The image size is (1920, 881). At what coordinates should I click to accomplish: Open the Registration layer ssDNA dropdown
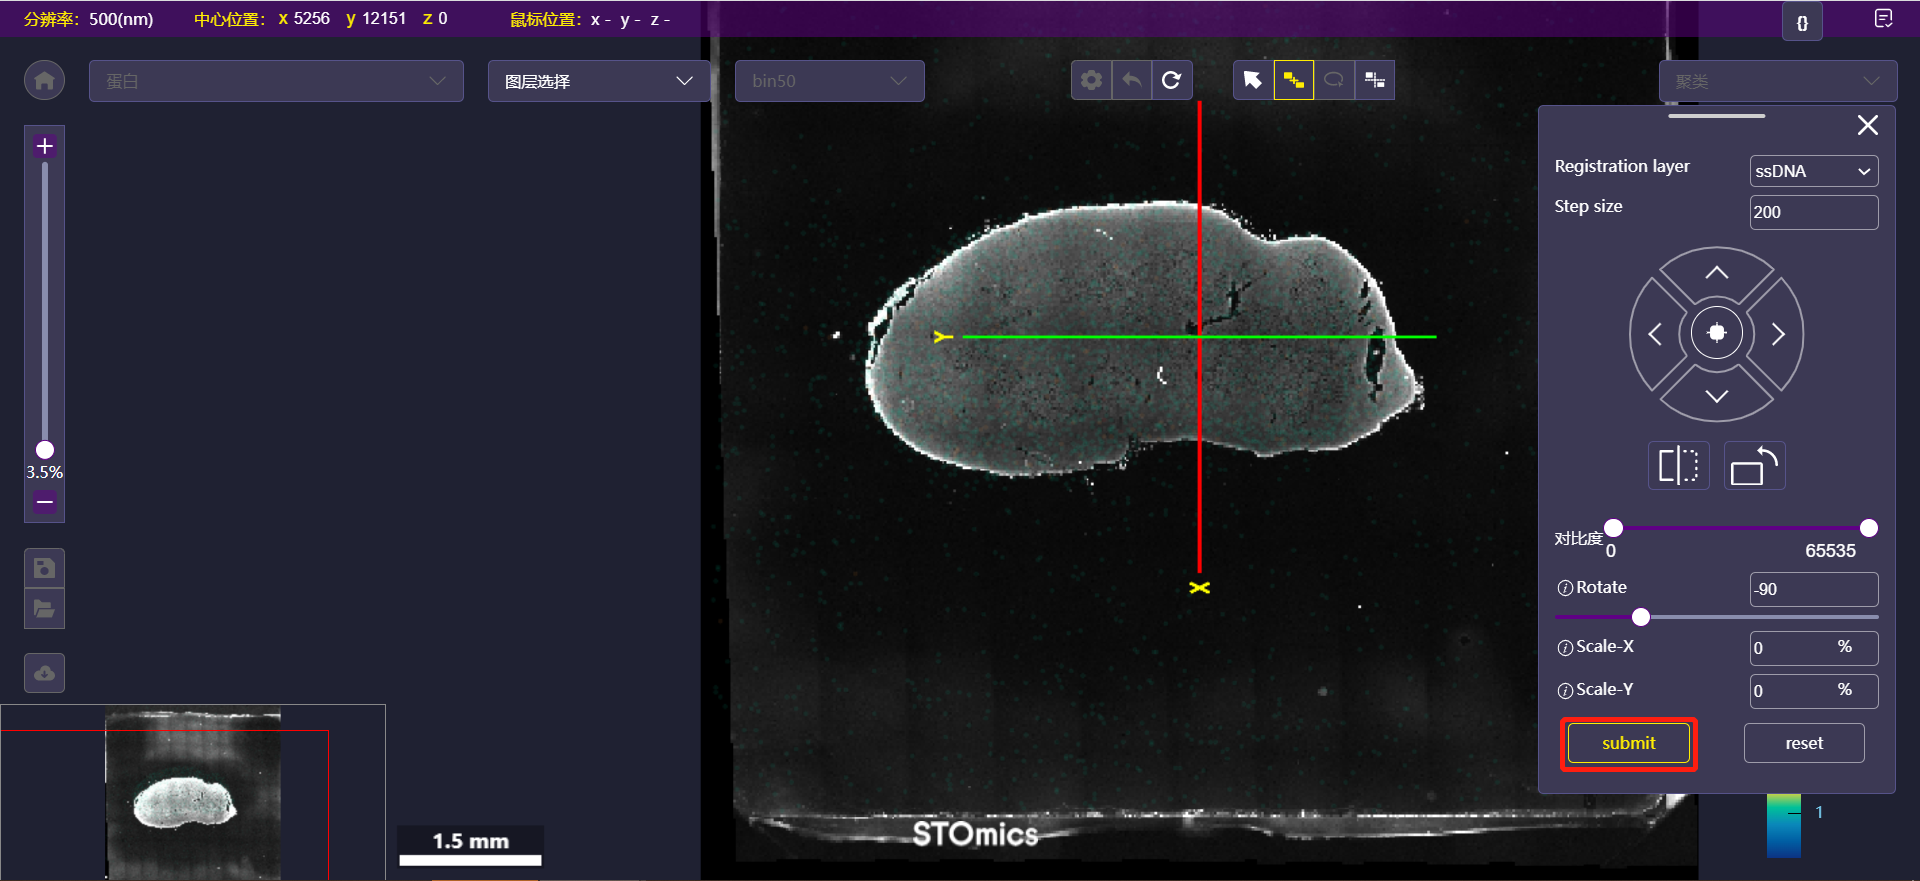click(1813, 171)
